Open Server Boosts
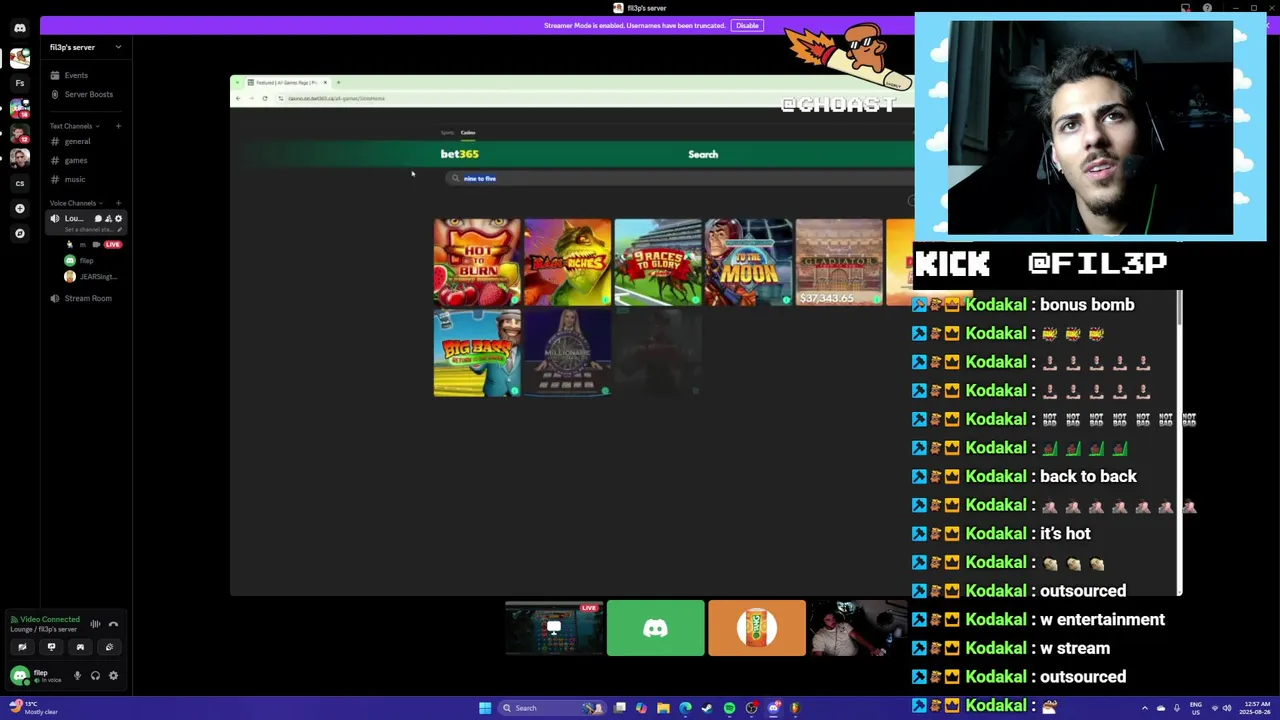This screenshot has width=1280, height=720. pyautogui.click(x=88, y=94)
